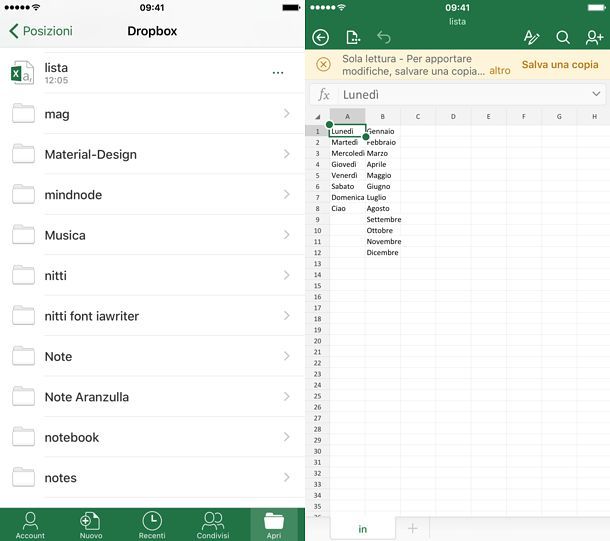The image size is (610, 541).
Task: Dismiss the Sola lettura banner
Action: (x=323, y=64)
